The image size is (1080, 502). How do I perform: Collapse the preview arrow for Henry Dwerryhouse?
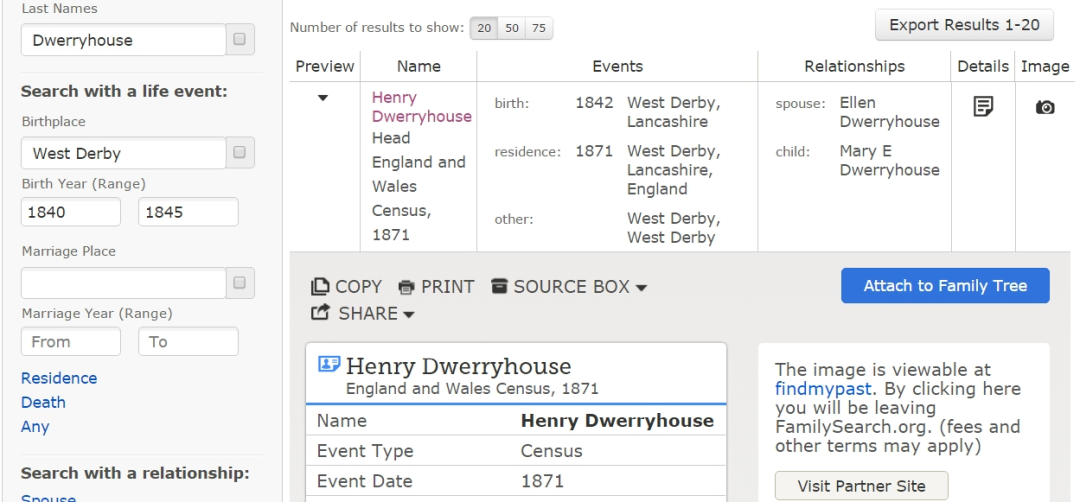click(323, 98)
